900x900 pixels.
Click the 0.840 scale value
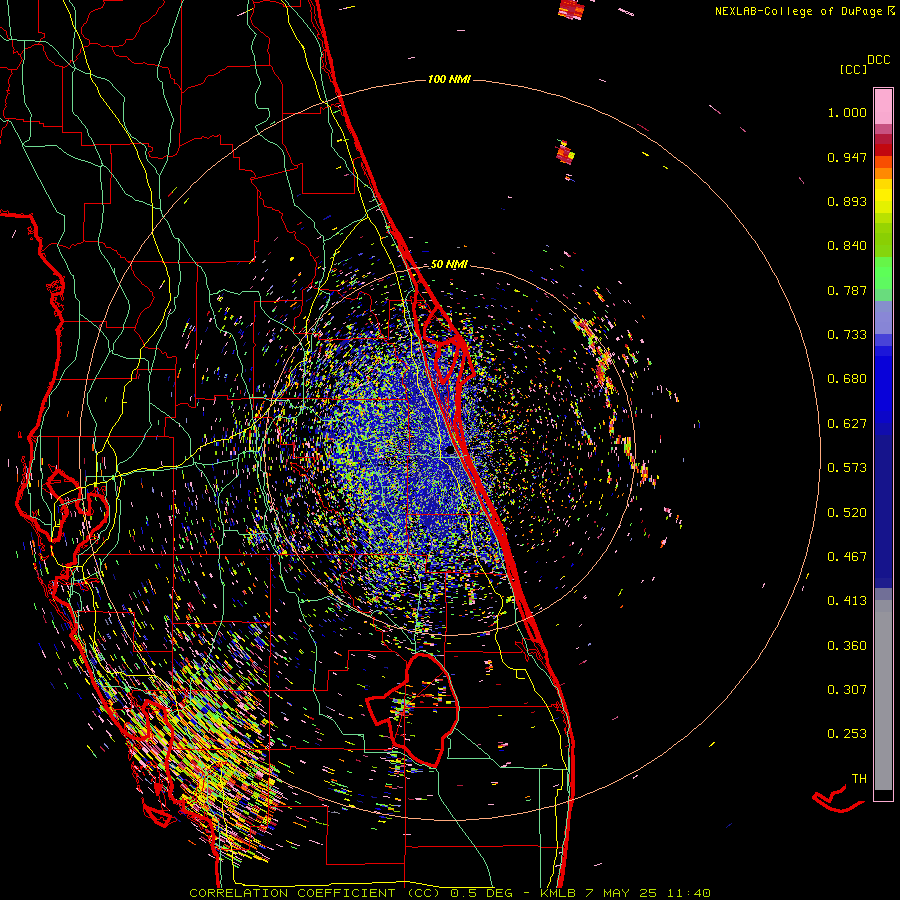[x=847, y=246]
